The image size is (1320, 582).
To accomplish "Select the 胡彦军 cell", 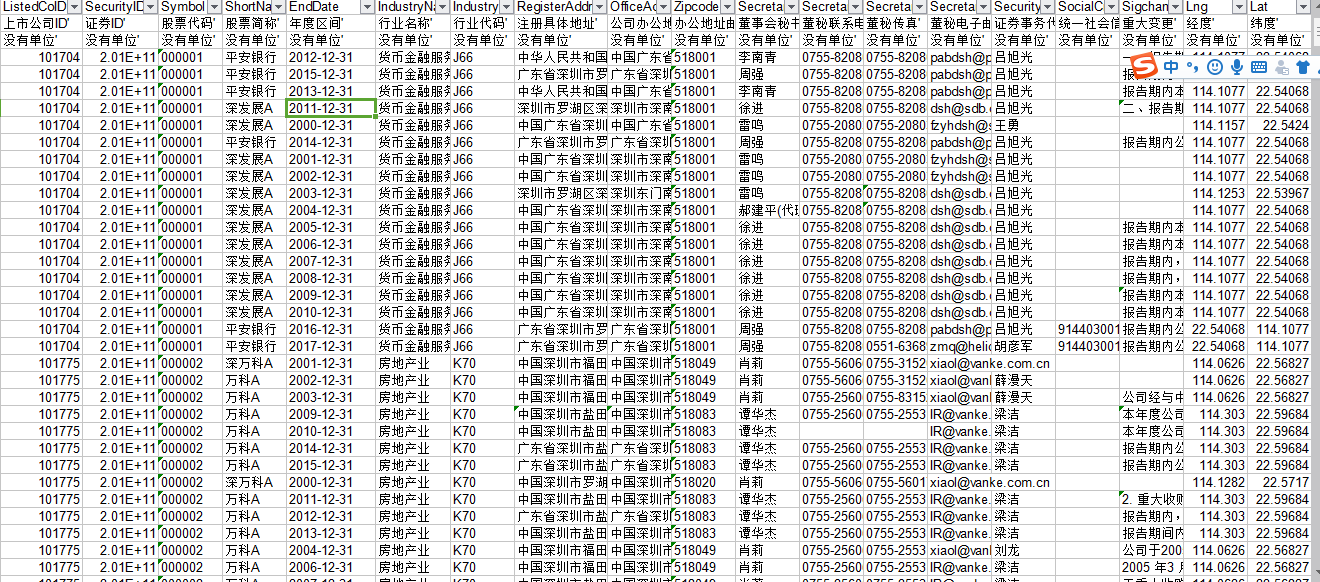I will 1024,346.
